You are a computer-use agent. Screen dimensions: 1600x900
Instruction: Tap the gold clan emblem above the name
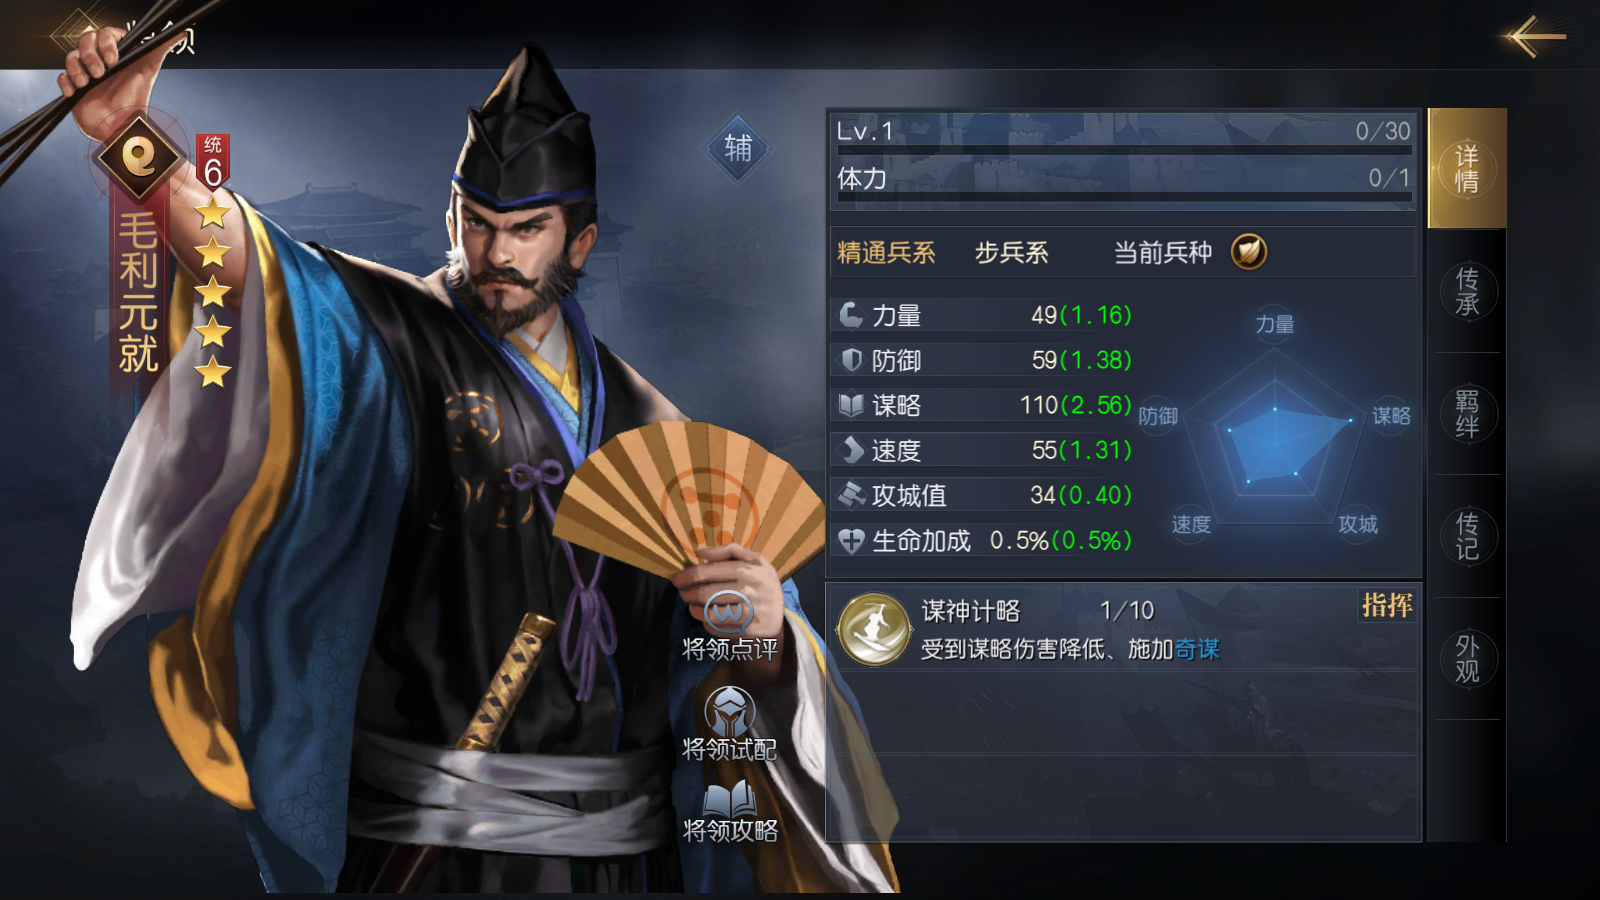tap(139, 156)
